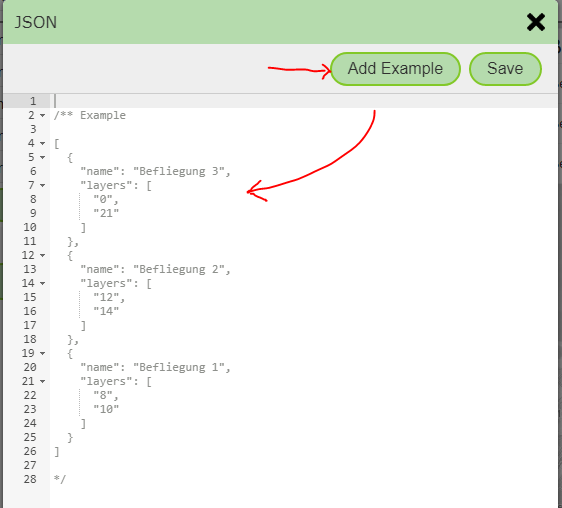This screenshot has width=562, height=508.
Task: Collapse the layers fold at line 21
Action: (x=43, y=381)
